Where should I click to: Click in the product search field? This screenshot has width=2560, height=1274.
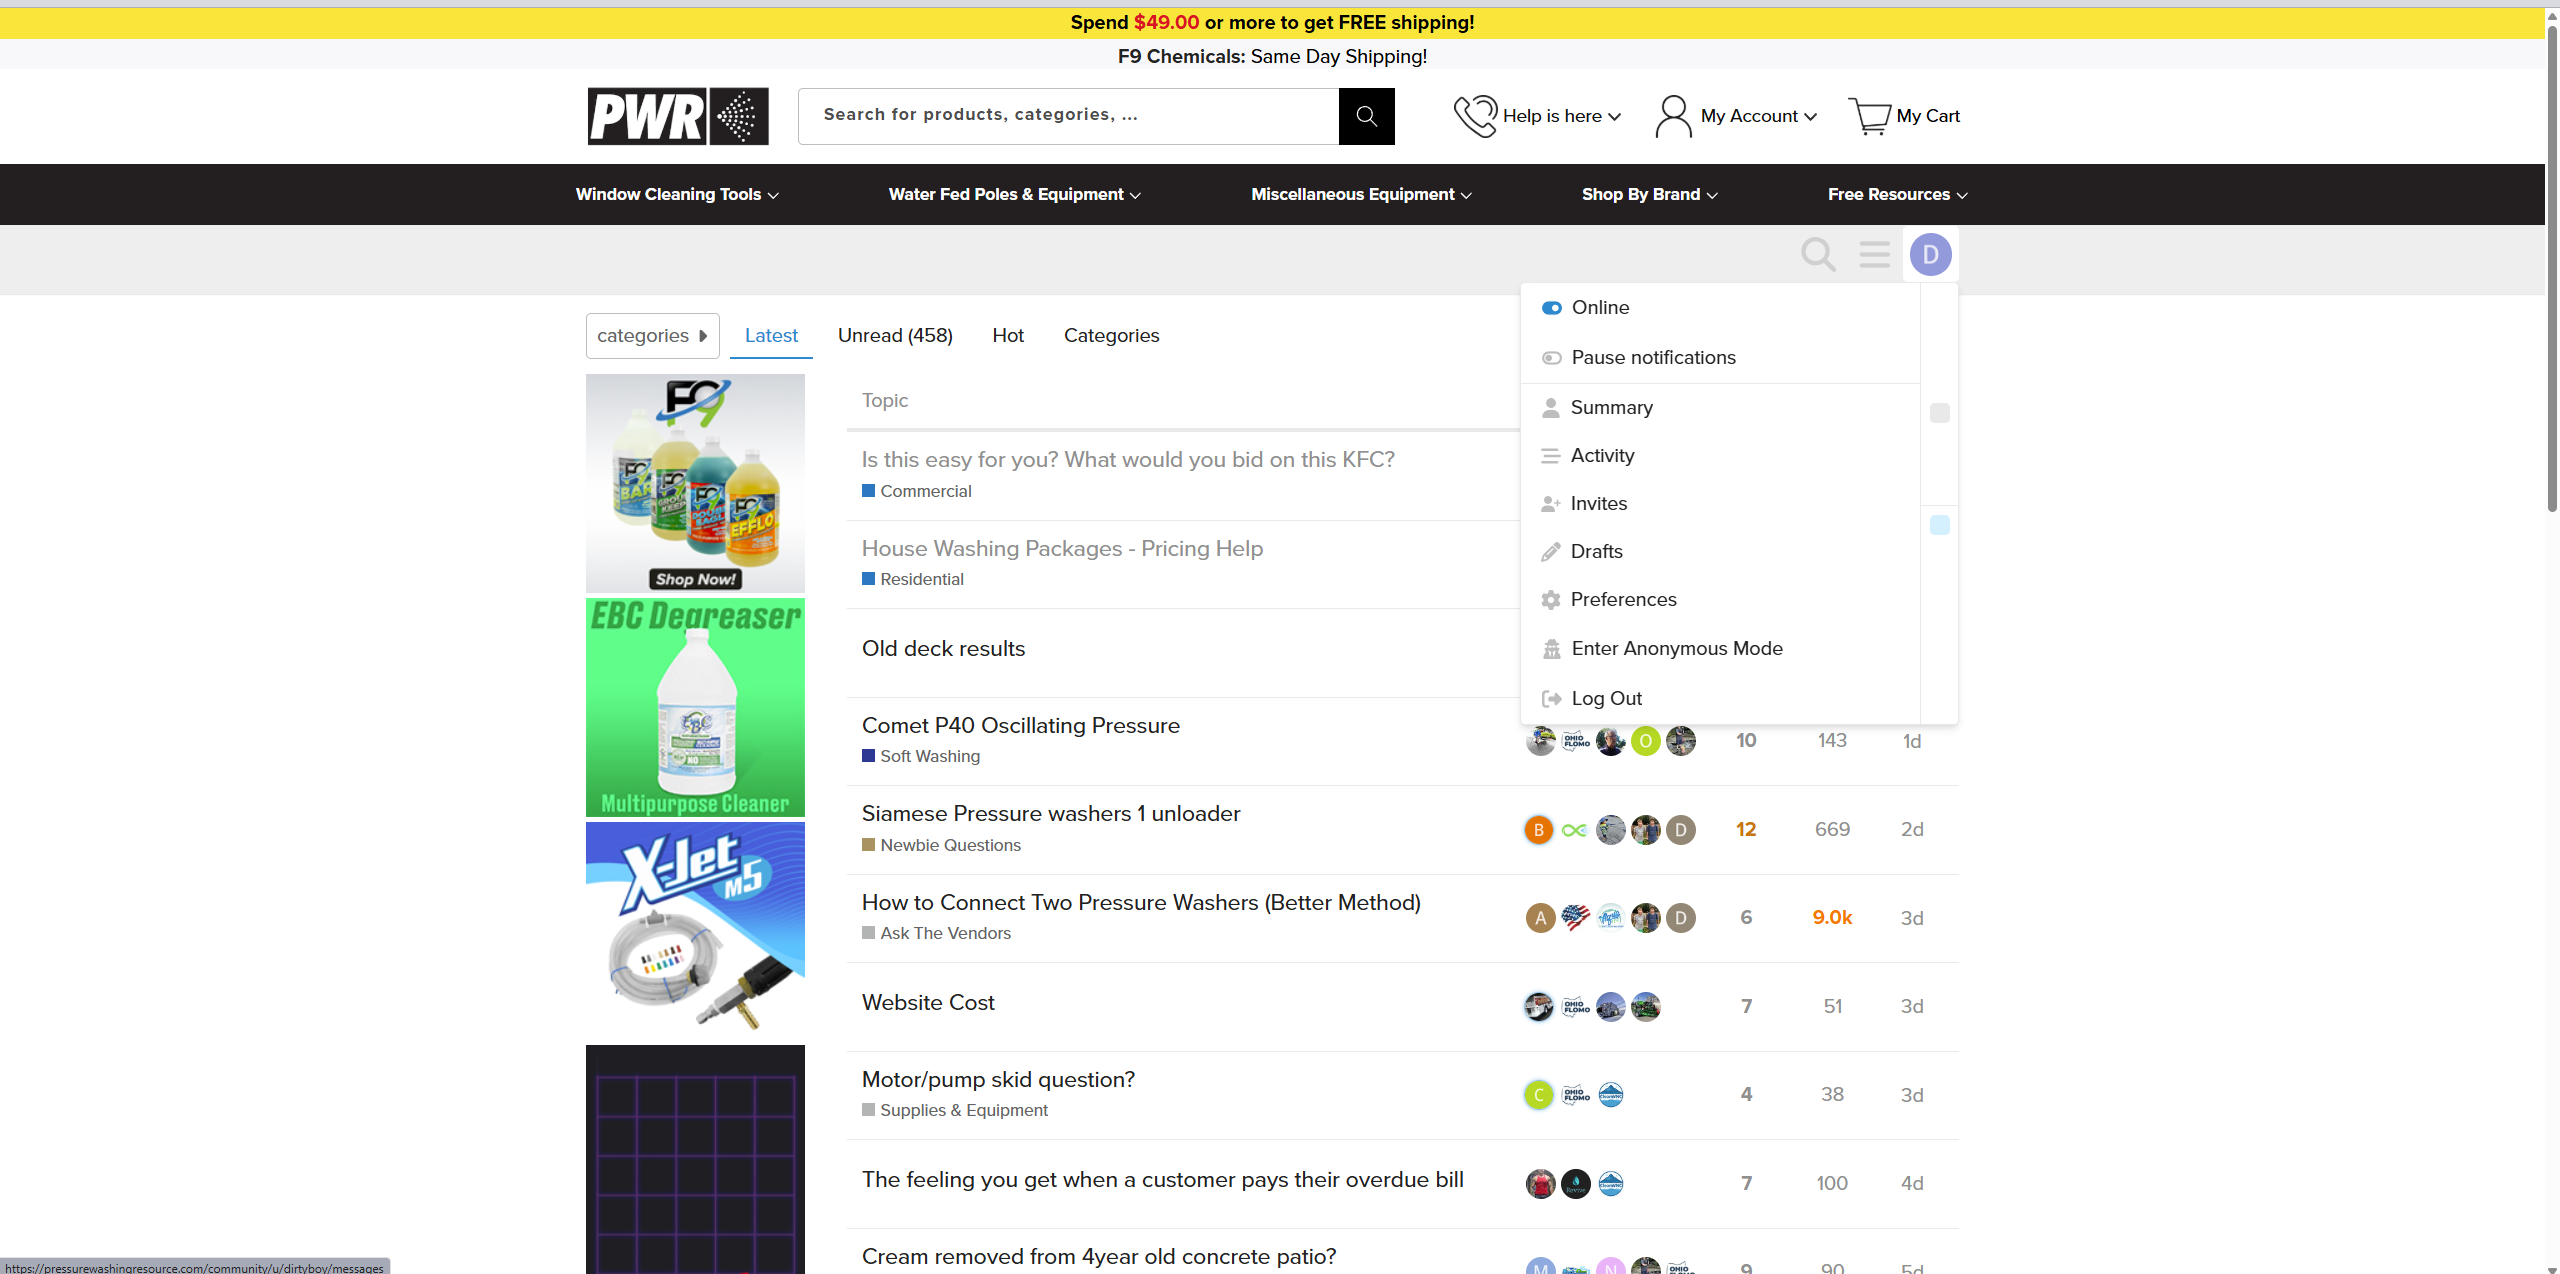pyautogui.click(x=1067, y=116)
